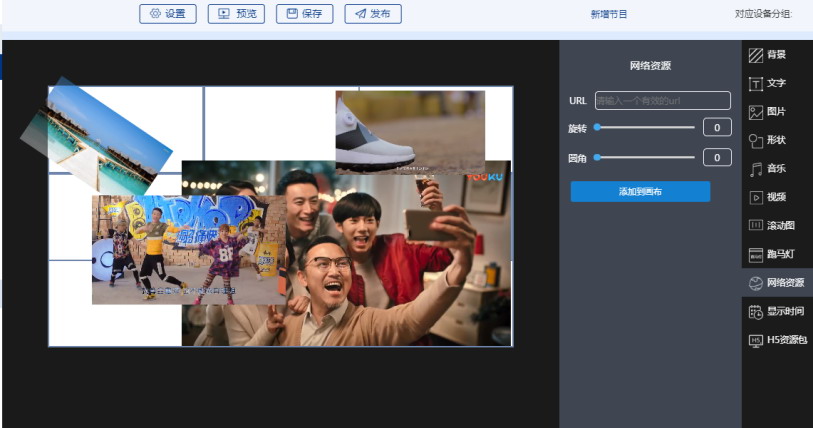Select the sneaker image on canvas
The image size is (813, 428).
tap(410, 132)
